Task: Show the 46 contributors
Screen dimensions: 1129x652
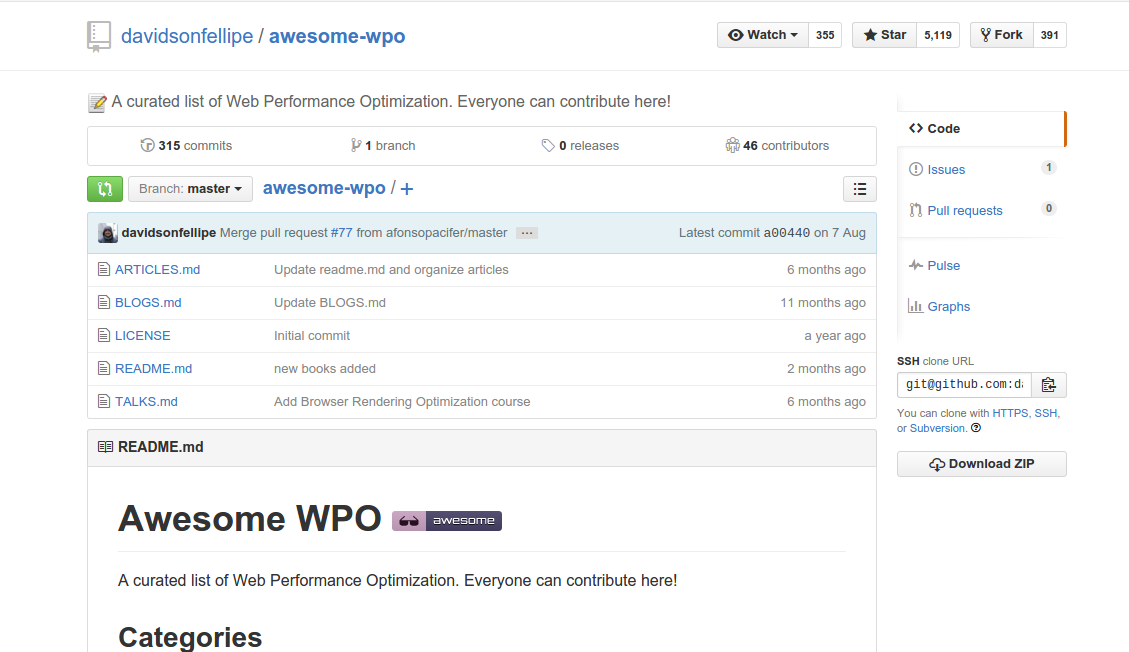Action: coord(777,145)
